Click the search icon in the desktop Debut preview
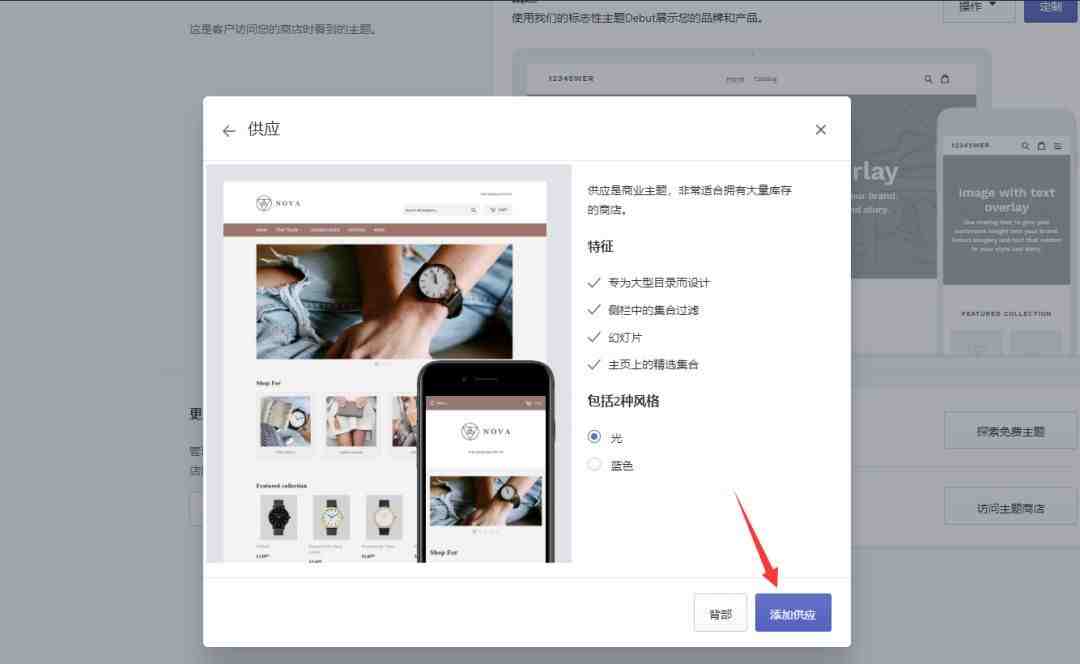Screen dimensions: 1080x664 (x=928, y=79)
